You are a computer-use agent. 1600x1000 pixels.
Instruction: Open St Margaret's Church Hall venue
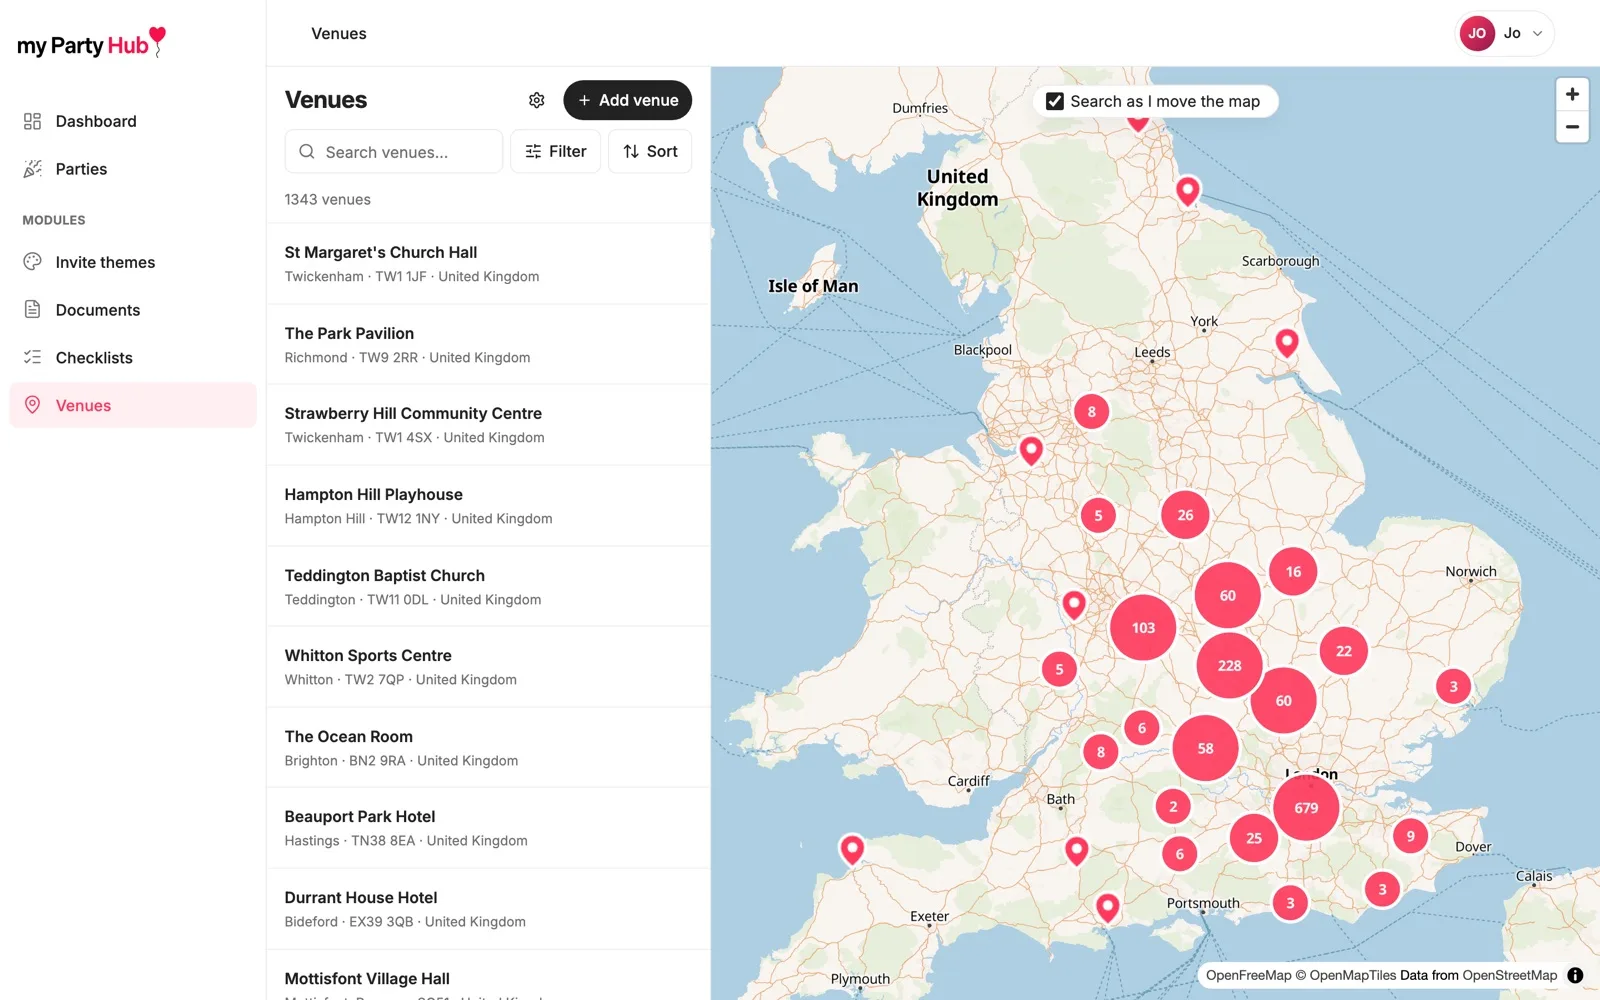click(x=488, y=264)
